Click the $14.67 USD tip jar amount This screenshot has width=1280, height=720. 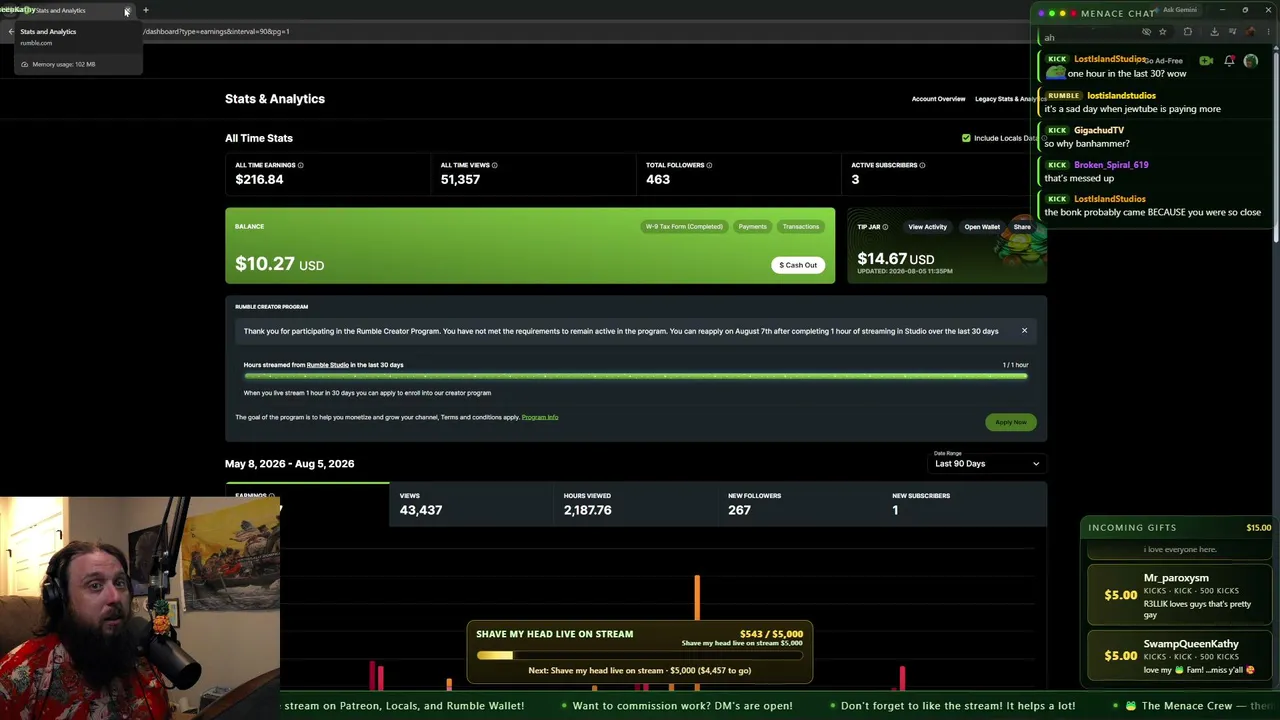click(x=895, y=259)
